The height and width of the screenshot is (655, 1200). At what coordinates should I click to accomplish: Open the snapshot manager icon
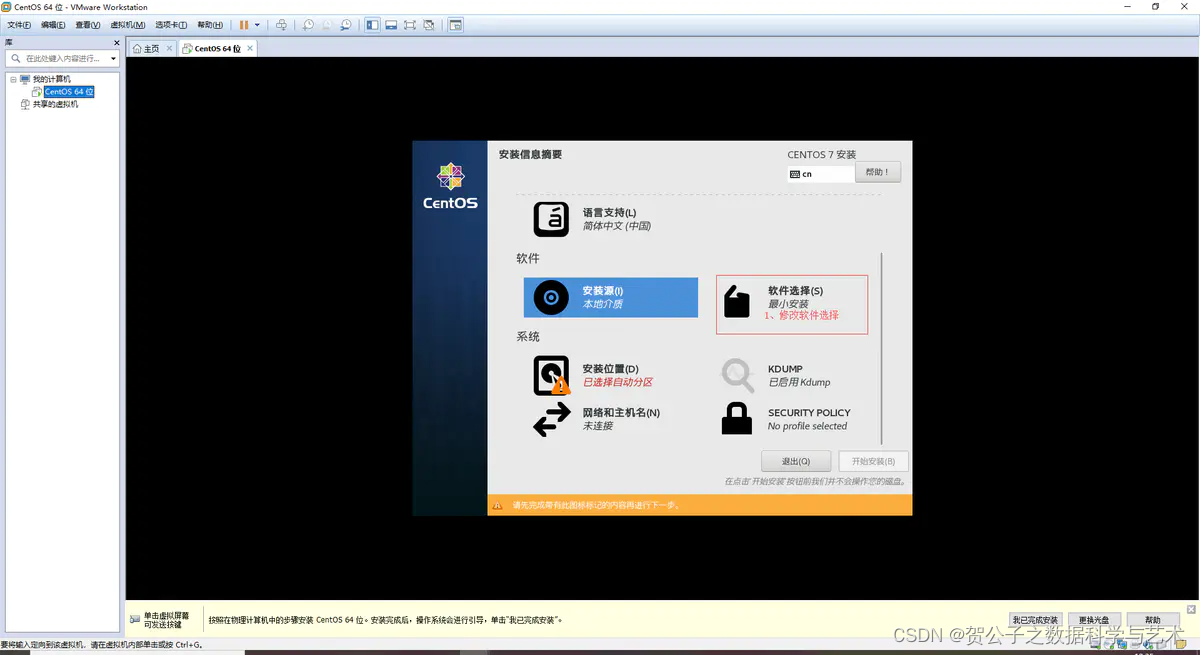(346, 25)
